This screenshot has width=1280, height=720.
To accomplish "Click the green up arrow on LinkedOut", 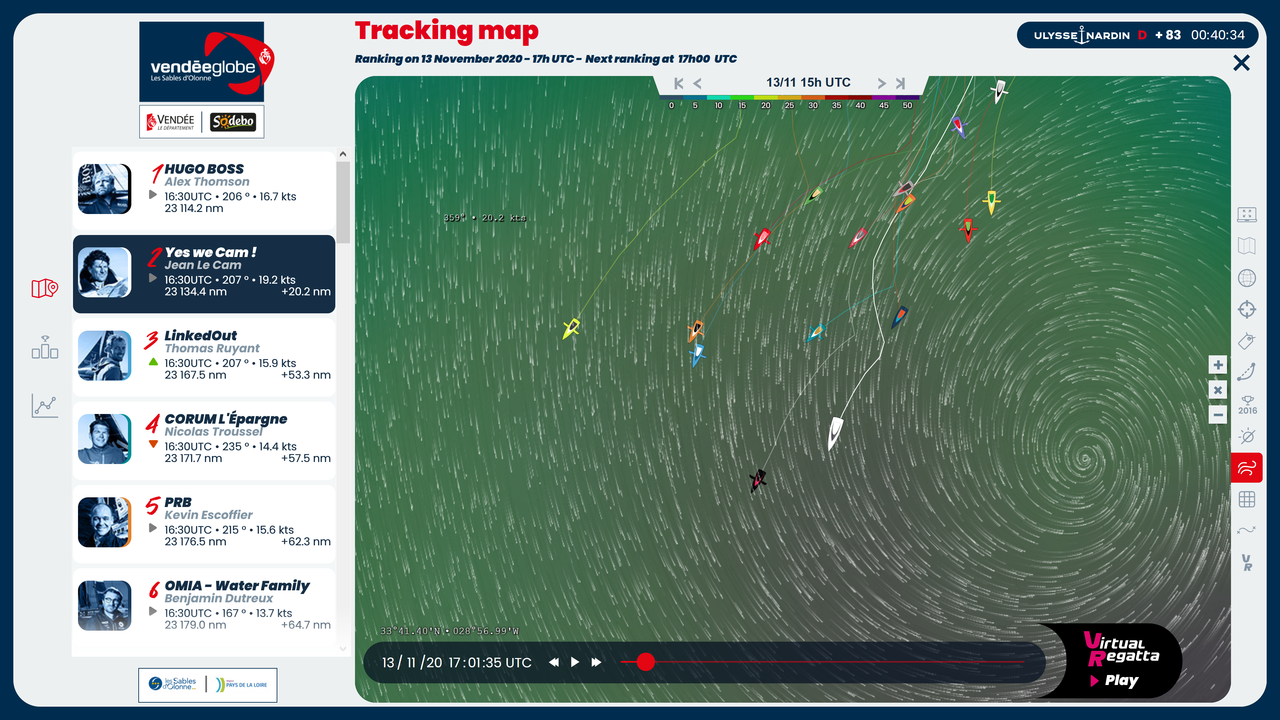I will (153, 361).
